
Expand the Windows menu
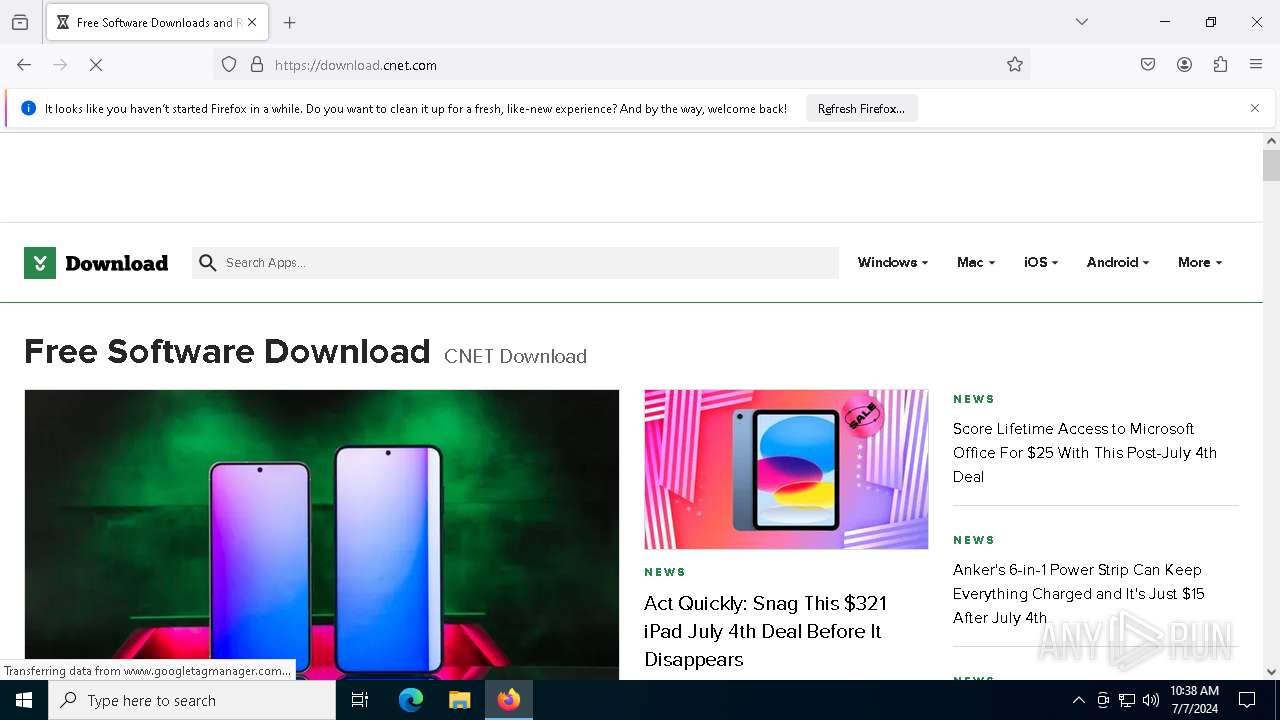coord(892,262)
